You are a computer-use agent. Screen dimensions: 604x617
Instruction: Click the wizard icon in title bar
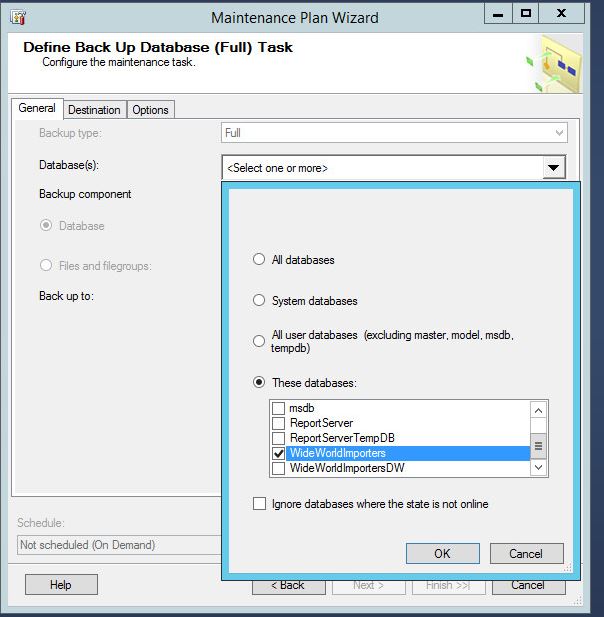18,17
